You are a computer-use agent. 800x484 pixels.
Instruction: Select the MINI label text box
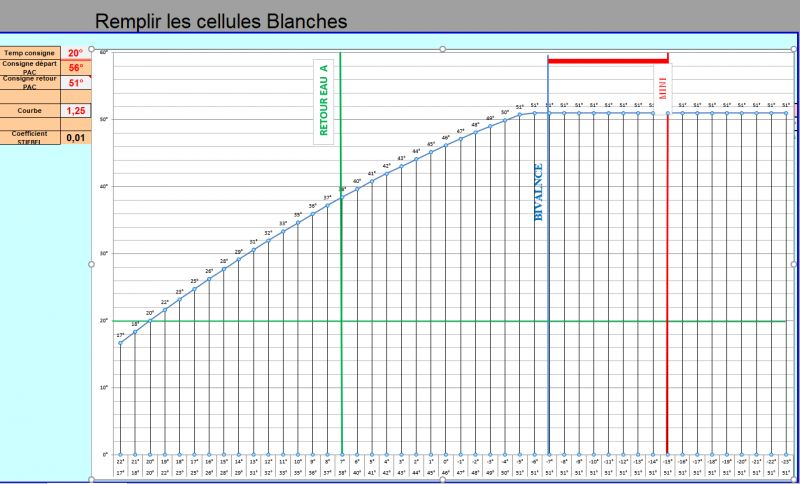pyautogui.click(x=660, y=85)
